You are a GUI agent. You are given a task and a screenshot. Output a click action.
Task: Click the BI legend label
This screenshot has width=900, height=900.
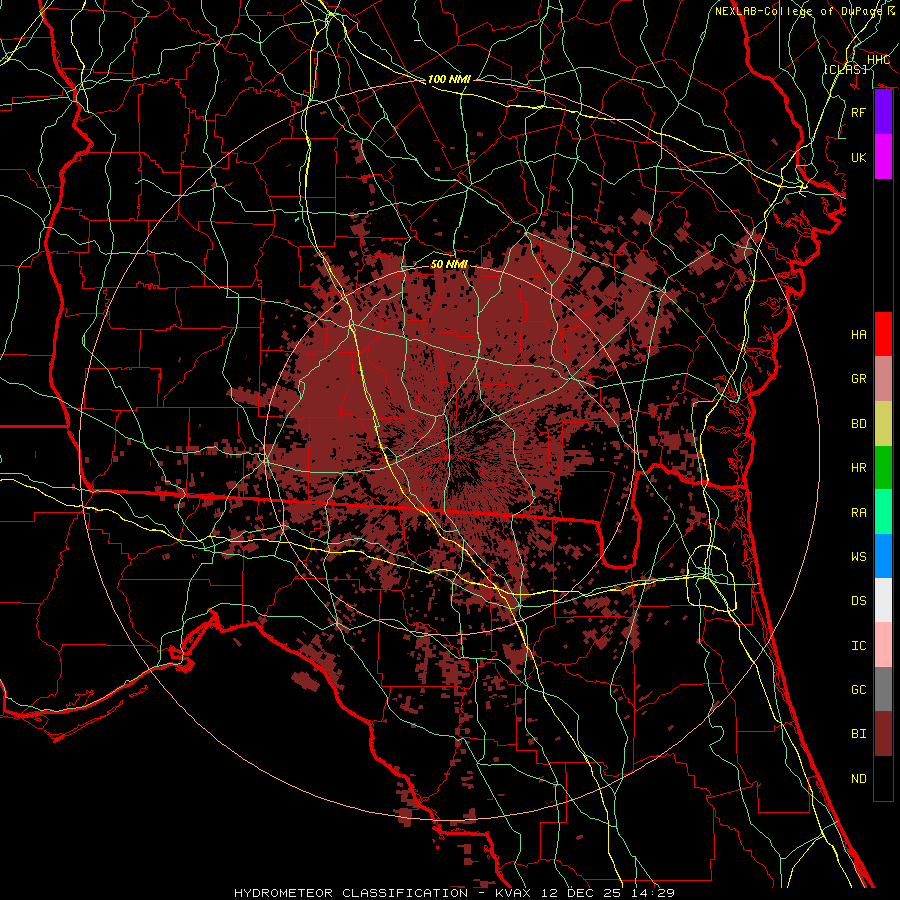(859, 734)
